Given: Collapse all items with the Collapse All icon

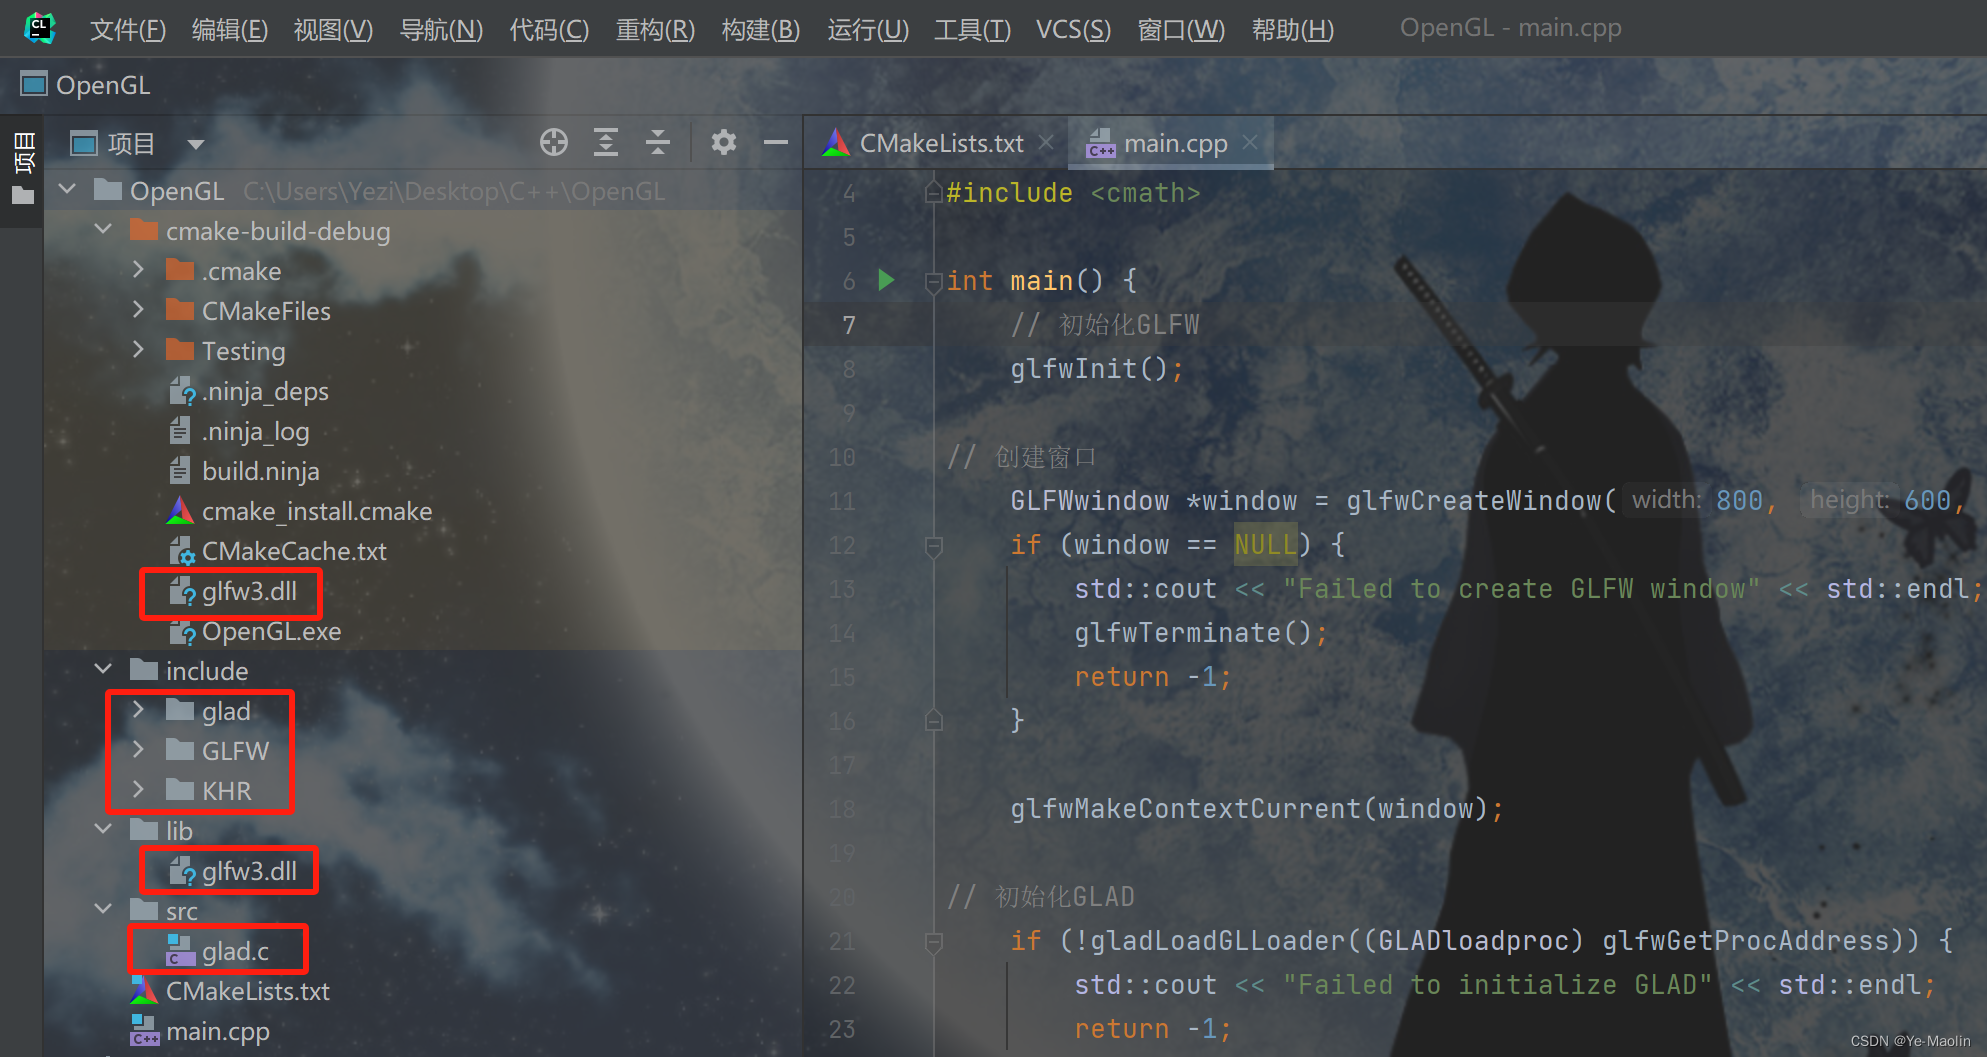Looking at the screenshot, I should coord(657,142).
